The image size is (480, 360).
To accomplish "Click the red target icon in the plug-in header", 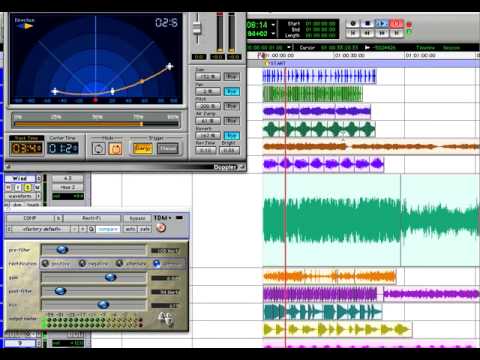I will pos(161,228).
